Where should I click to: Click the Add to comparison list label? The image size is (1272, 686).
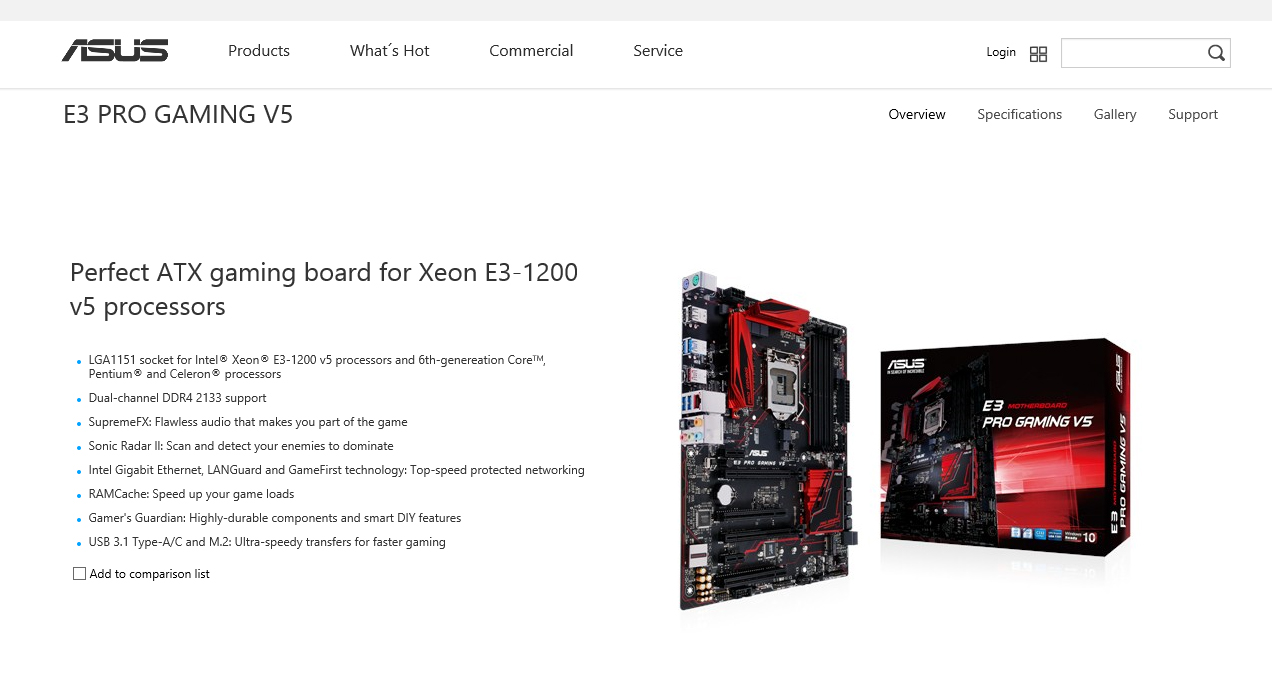pos(150,574)
